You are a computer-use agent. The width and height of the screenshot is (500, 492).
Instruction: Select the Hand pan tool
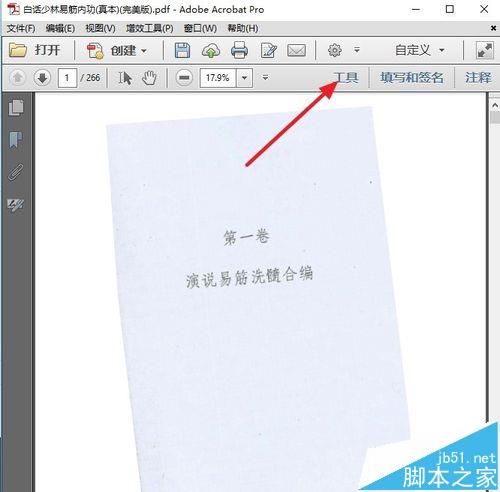pyautogui.click(x=149, y=78)
